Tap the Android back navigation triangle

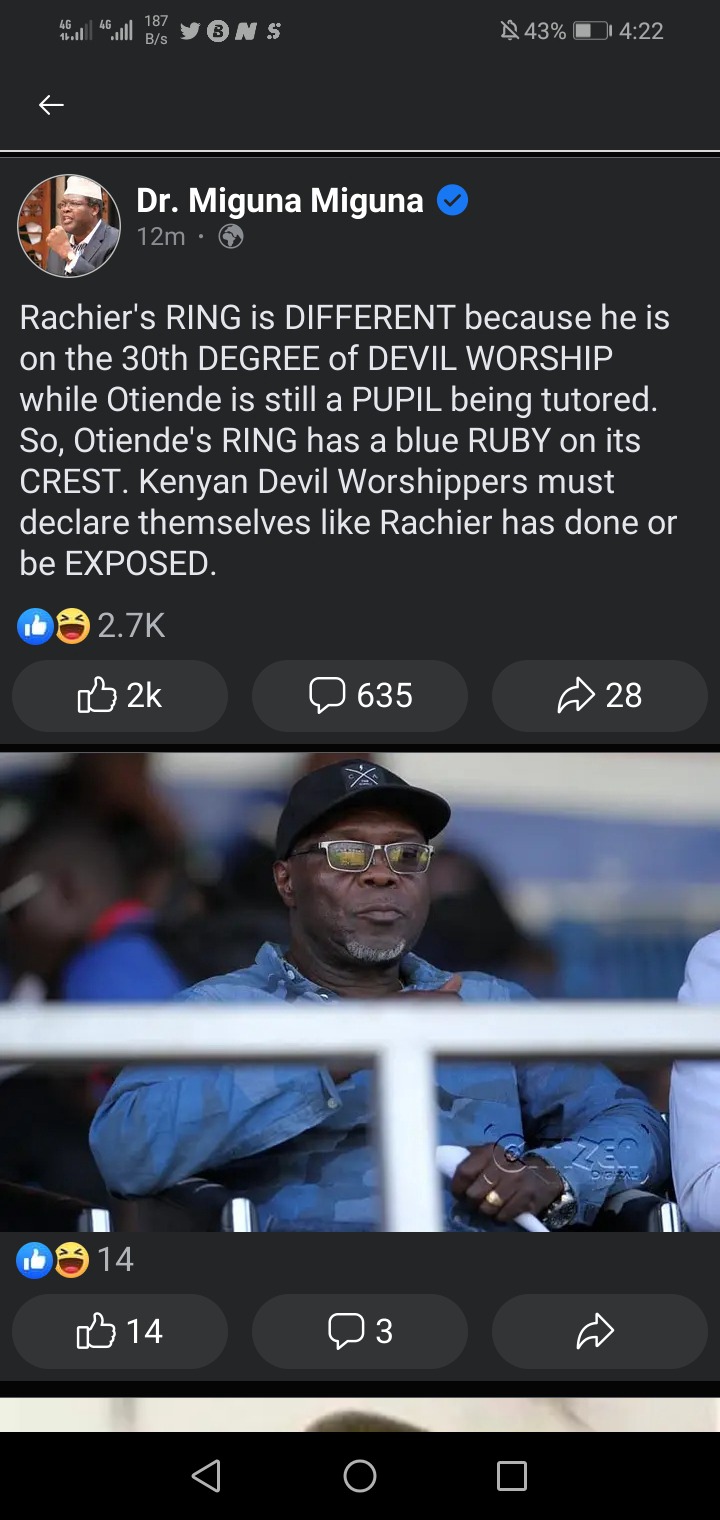pyautogui.click(x=206, y=1476)
